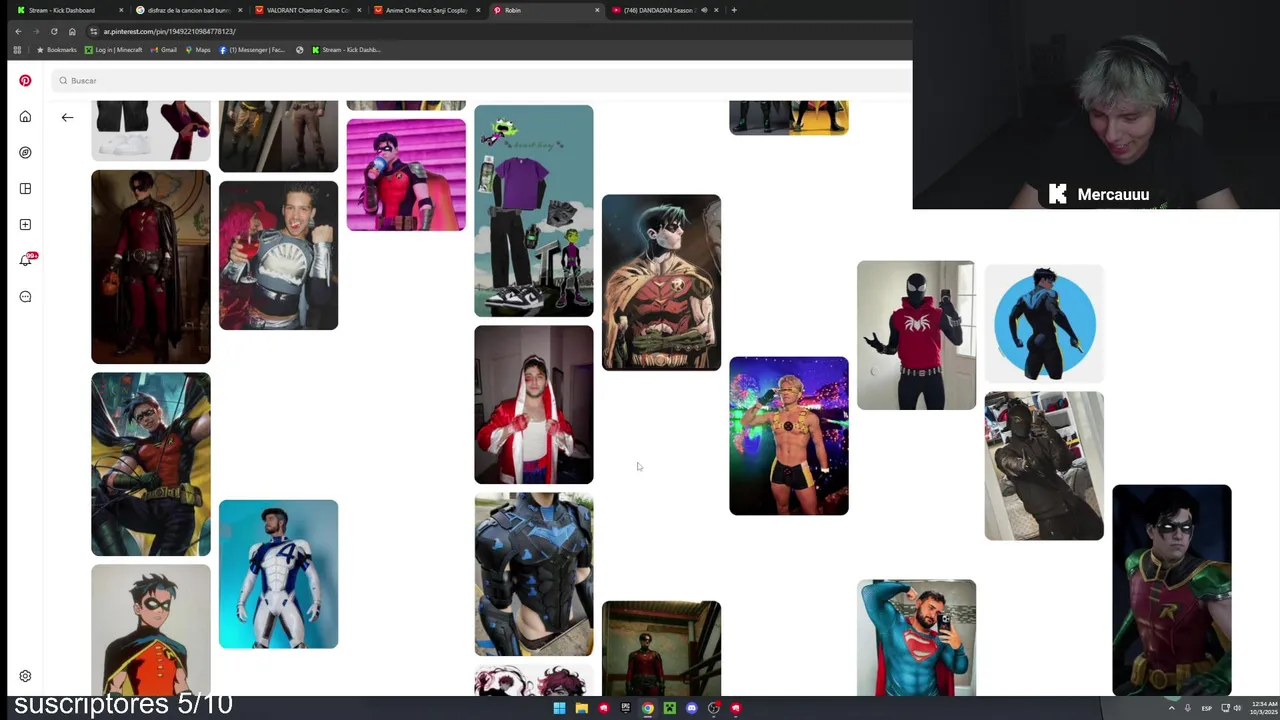1280x720 pixels.
Task: Open Log in | Minecraft bookmark
Action: [113, 49]
